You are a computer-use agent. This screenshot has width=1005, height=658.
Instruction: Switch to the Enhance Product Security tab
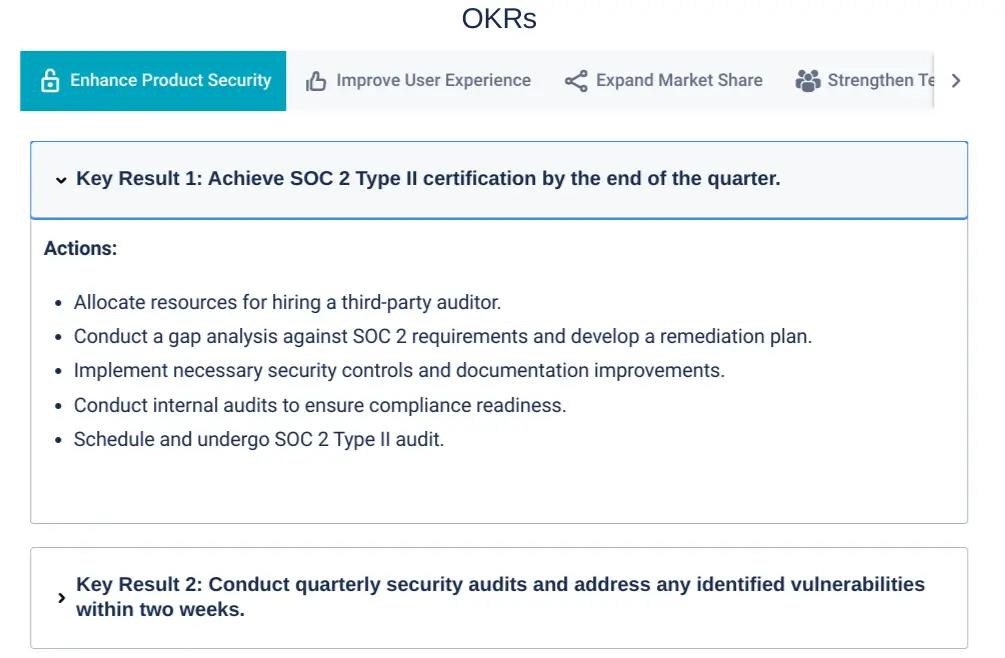click(x=170, y=80)
